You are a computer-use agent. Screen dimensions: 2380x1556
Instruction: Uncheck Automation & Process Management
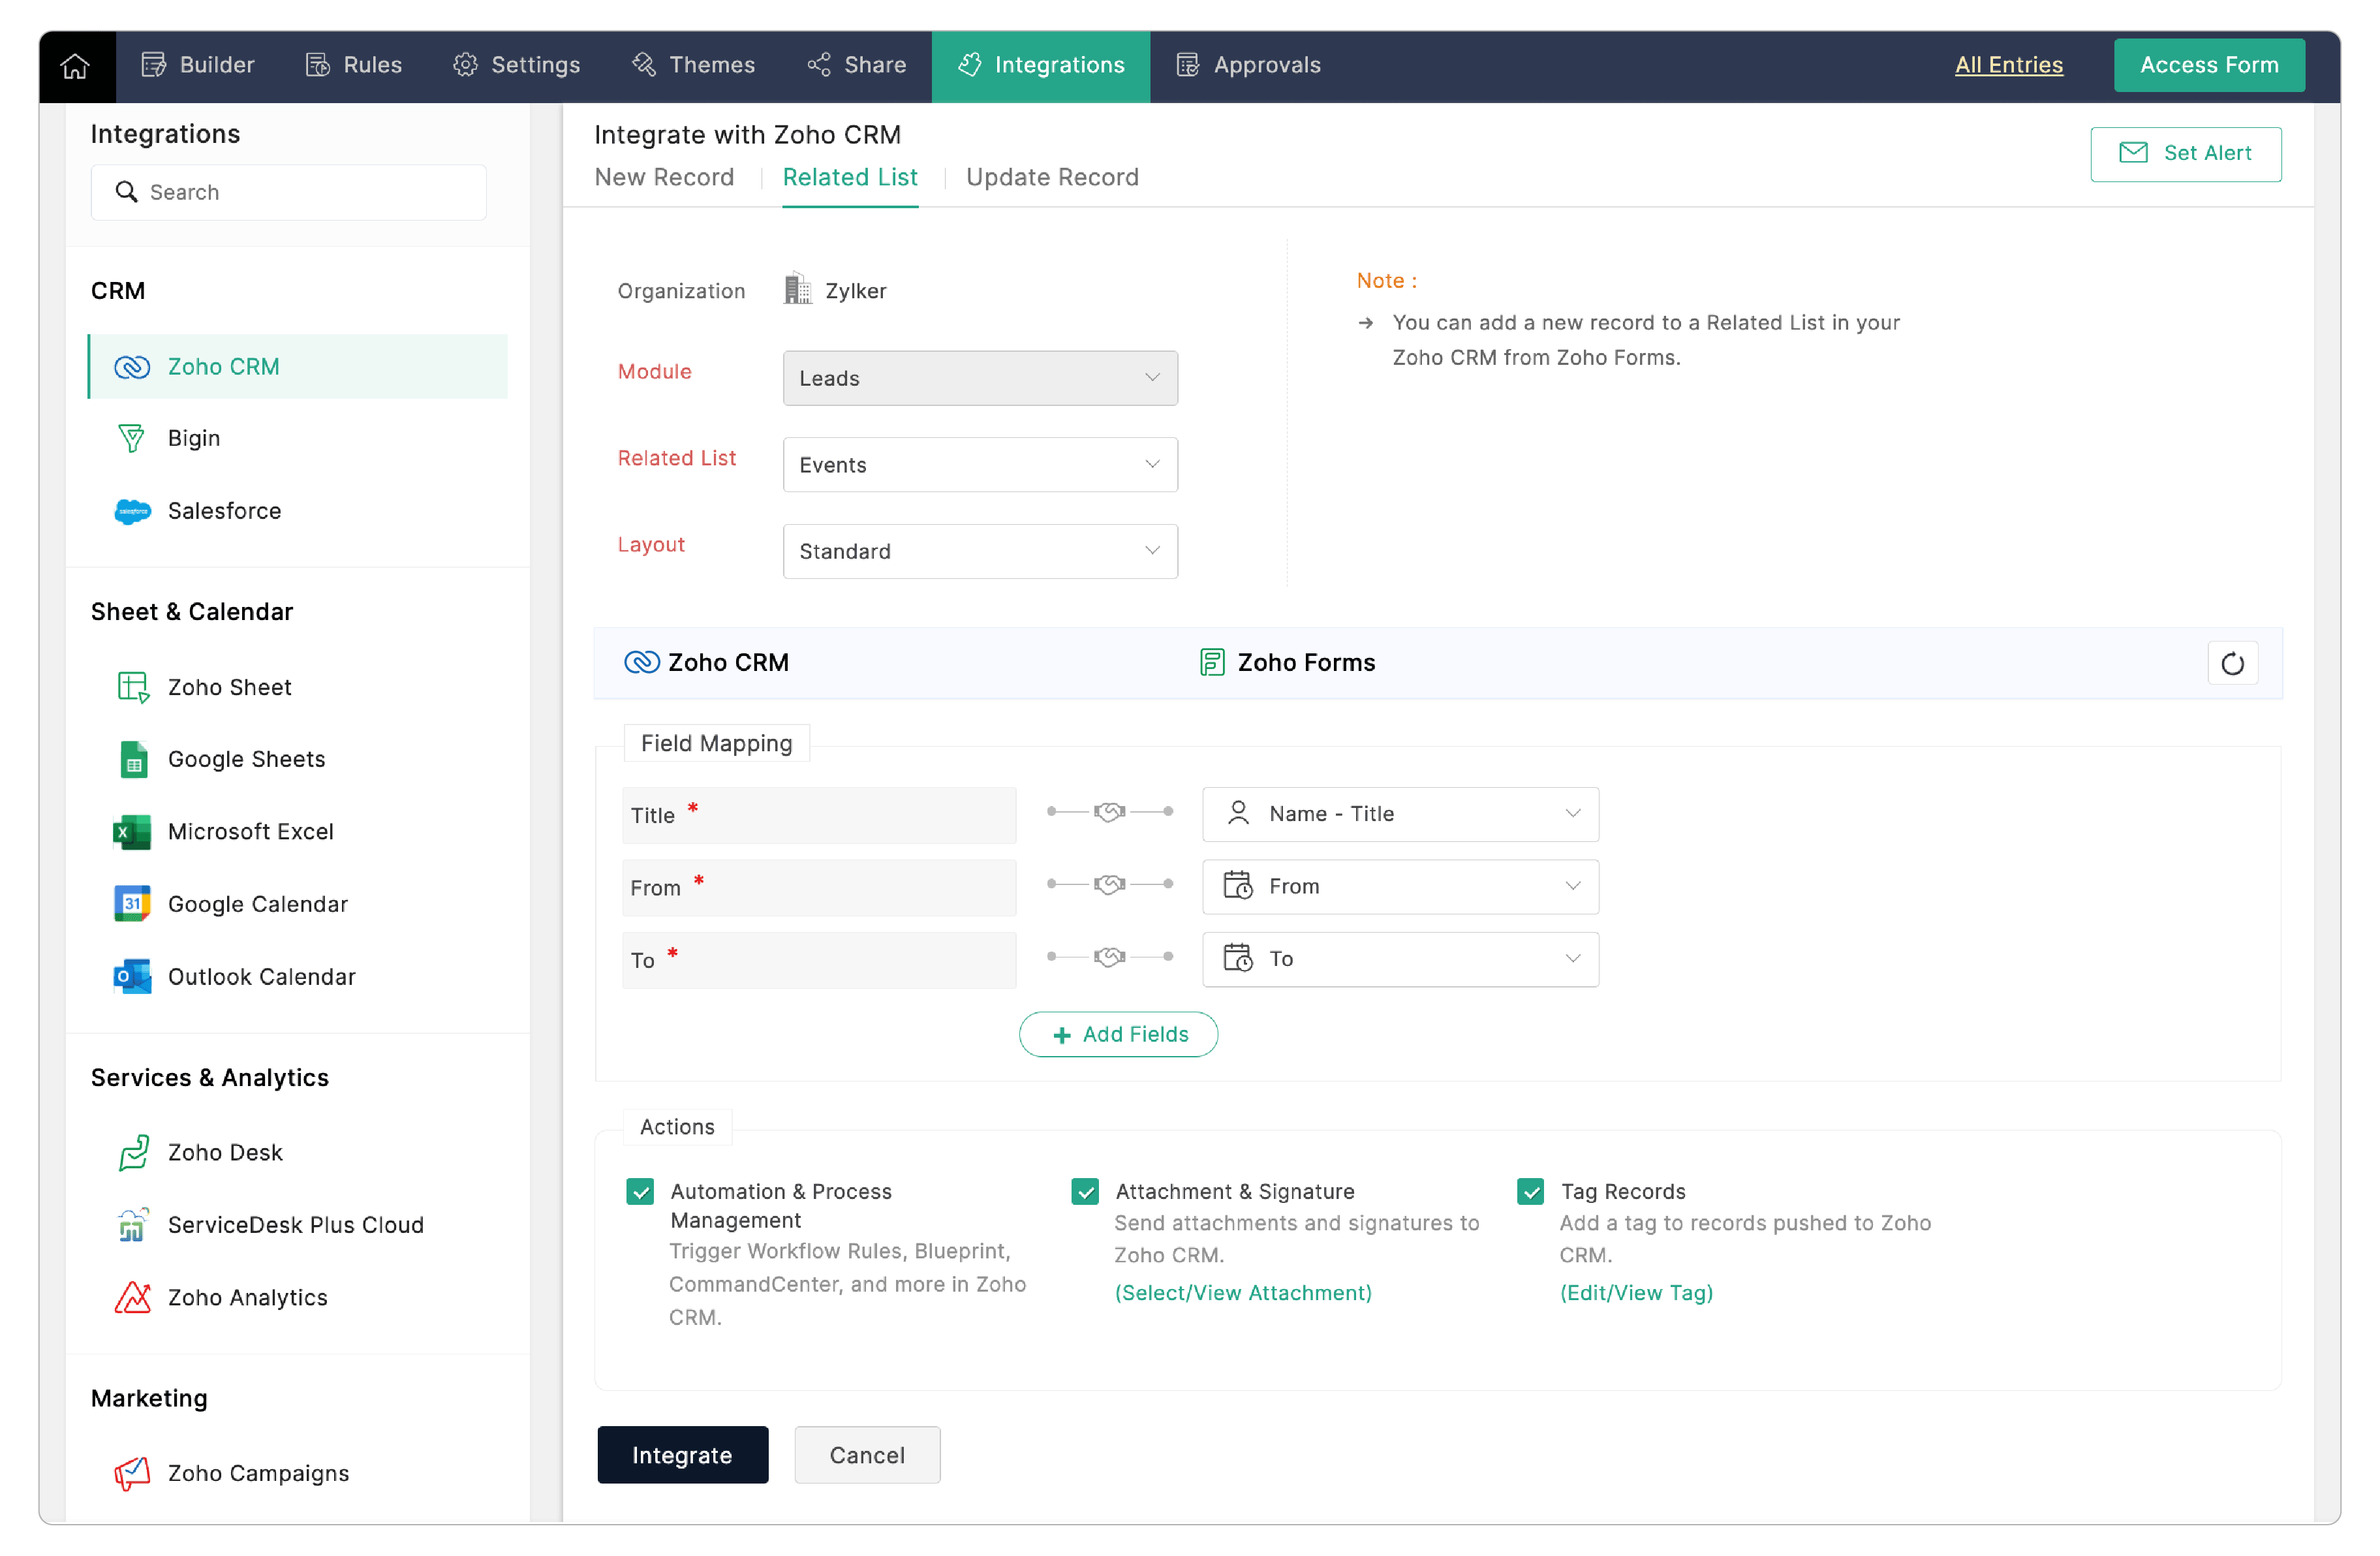[640, 1191]
